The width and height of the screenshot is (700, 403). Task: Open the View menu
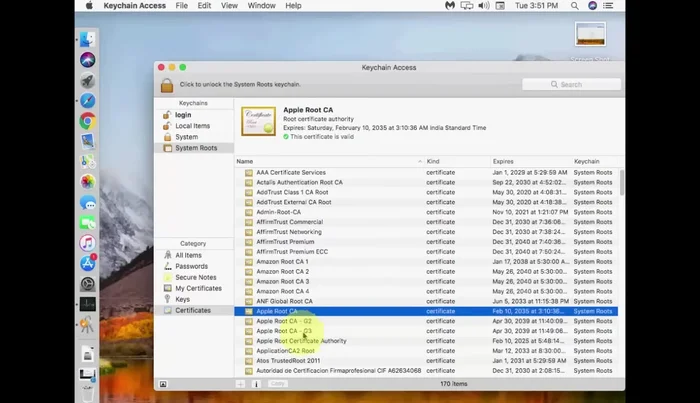(230, 6)
